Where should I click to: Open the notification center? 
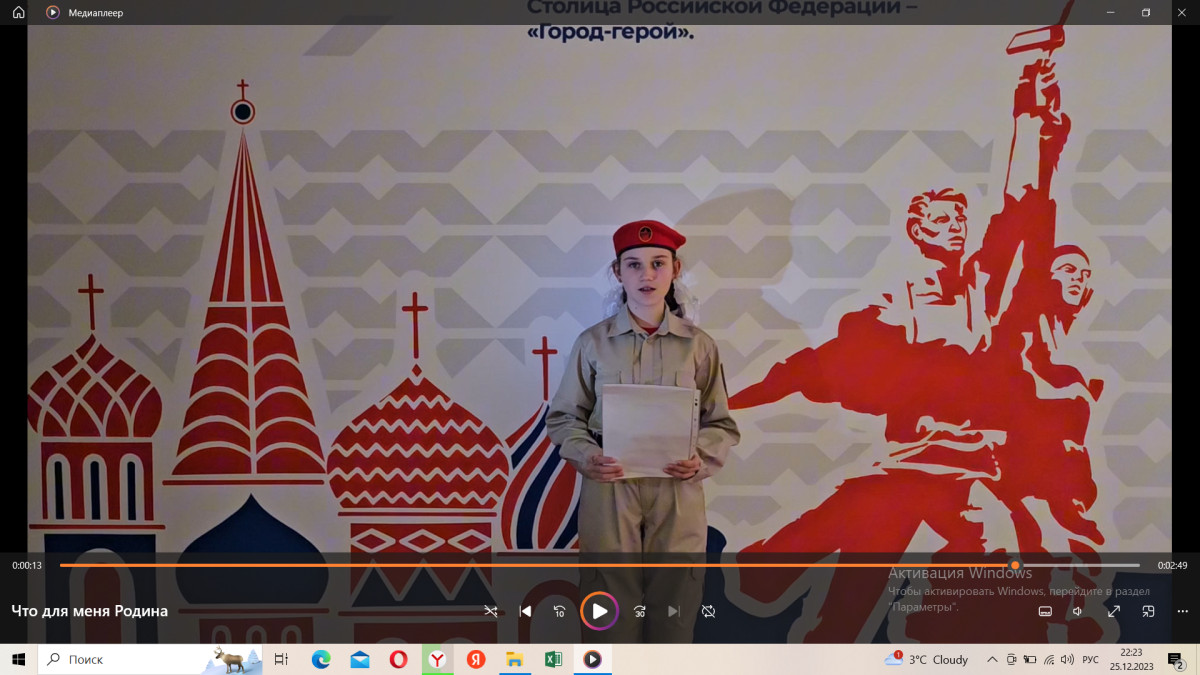pyautogui.click(x=1176, y=660)
